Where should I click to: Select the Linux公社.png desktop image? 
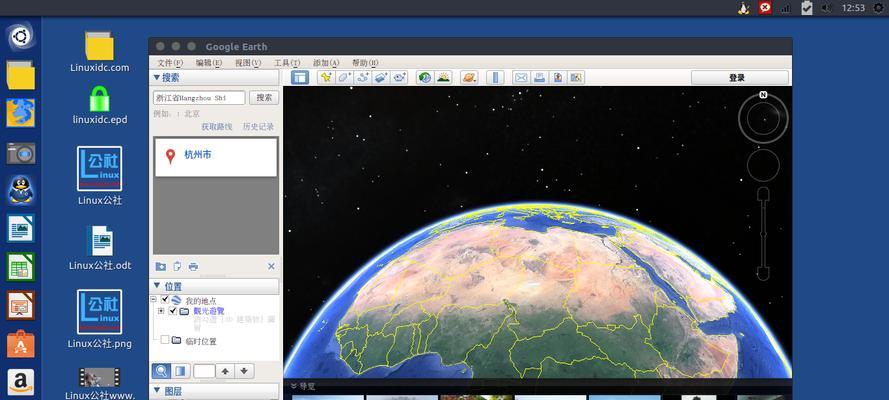[x=100, y=320]
